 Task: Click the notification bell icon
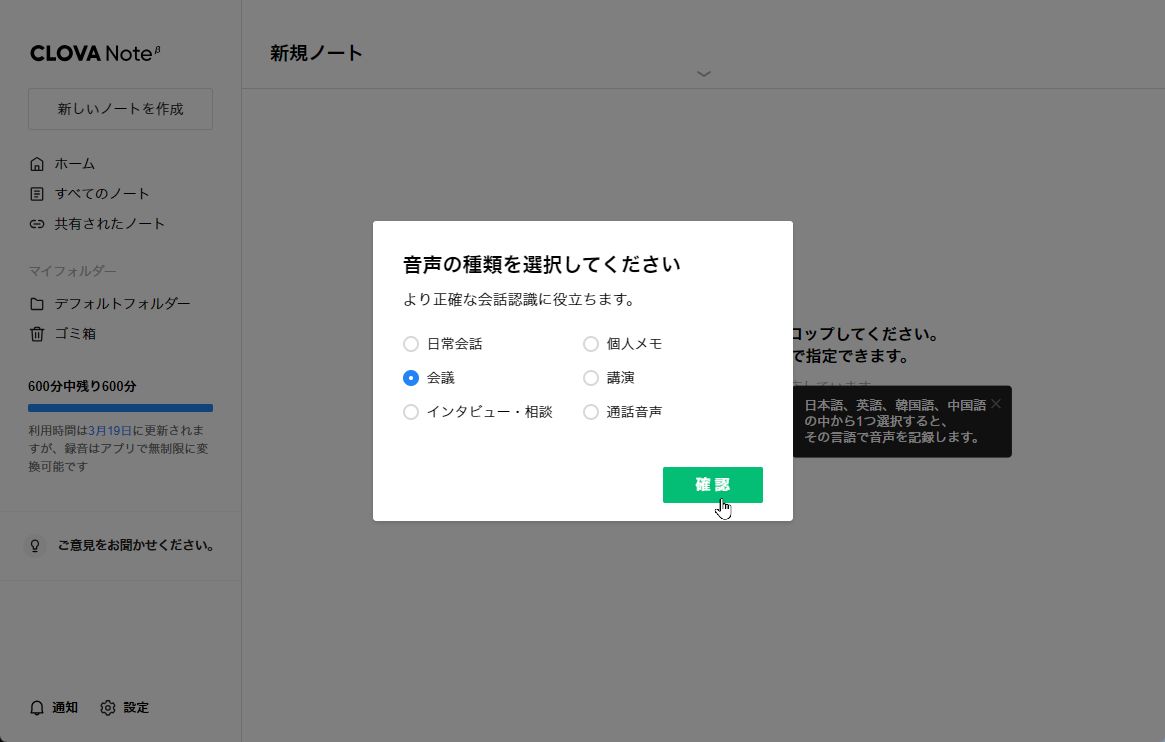(x=37, y=708)
